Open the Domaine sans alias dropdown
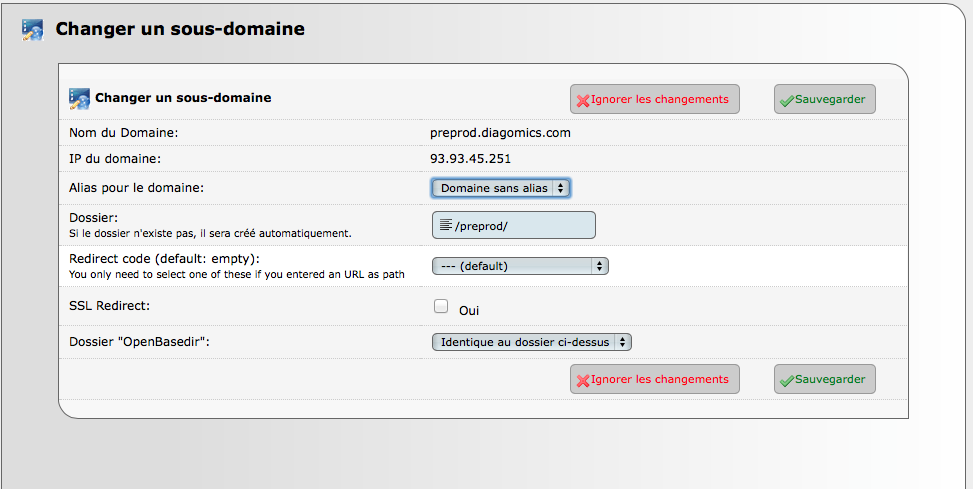973x489 pixels. pyautogui.click(x=500, y=188)
